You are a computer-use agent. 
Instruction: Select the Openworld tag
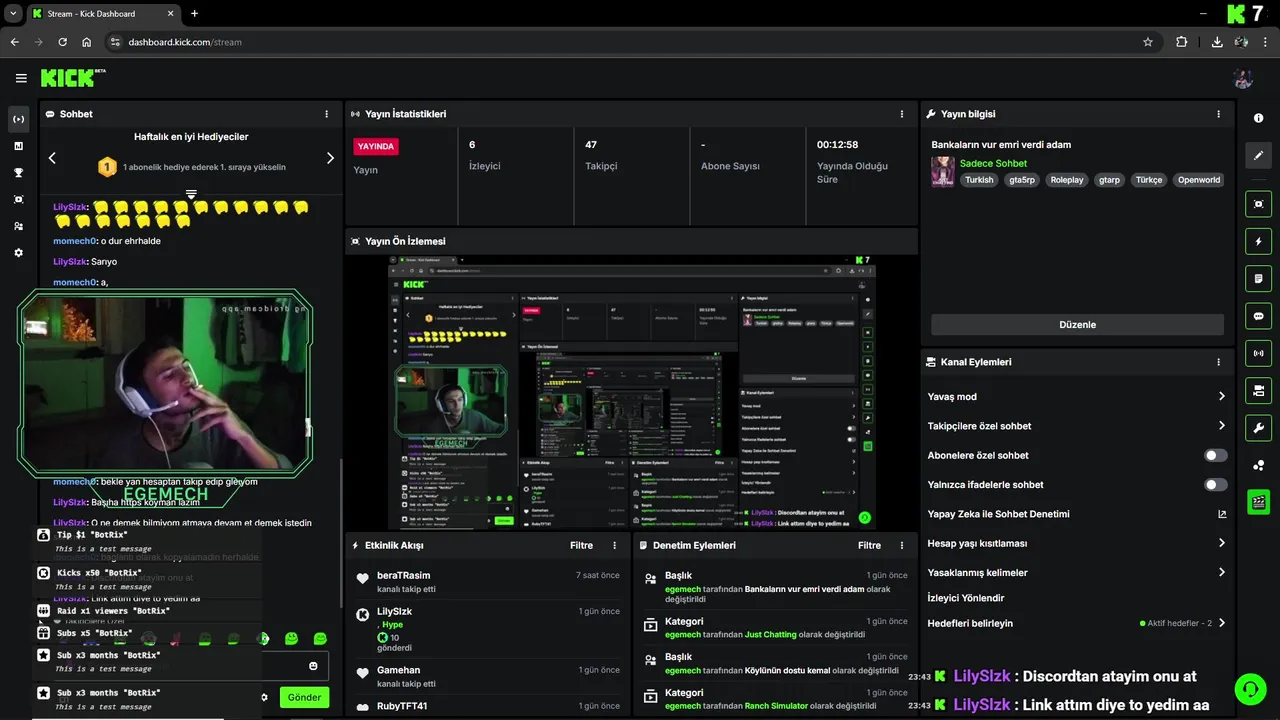(1199, 180)
